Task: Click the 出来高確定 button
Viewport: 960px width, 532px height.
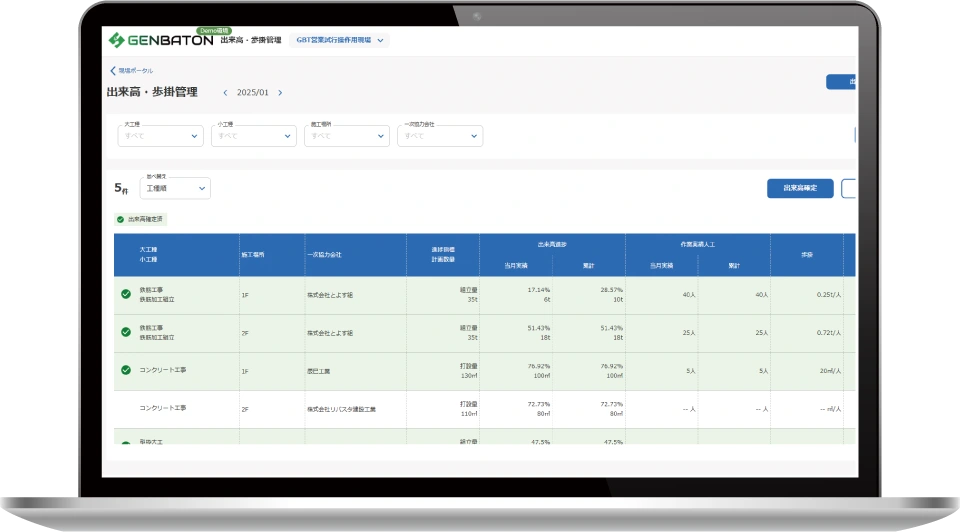Action: [800, 189]
